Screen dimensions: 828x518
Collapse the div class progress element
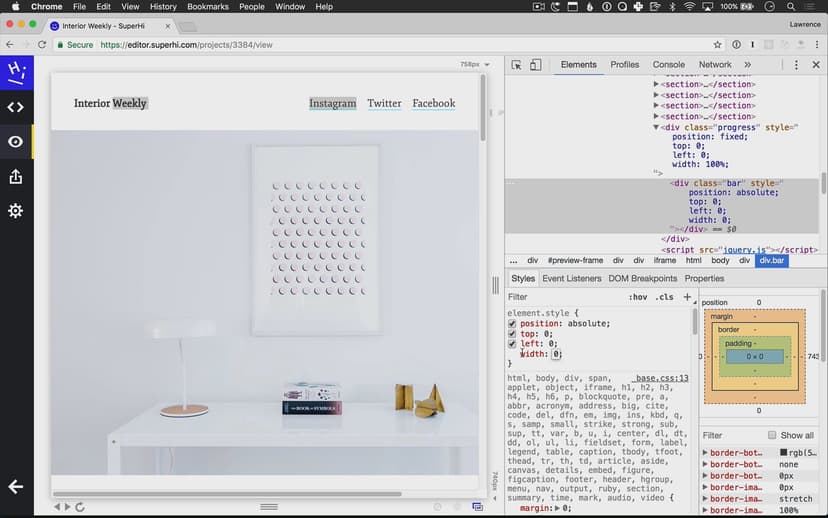(657, 128)
